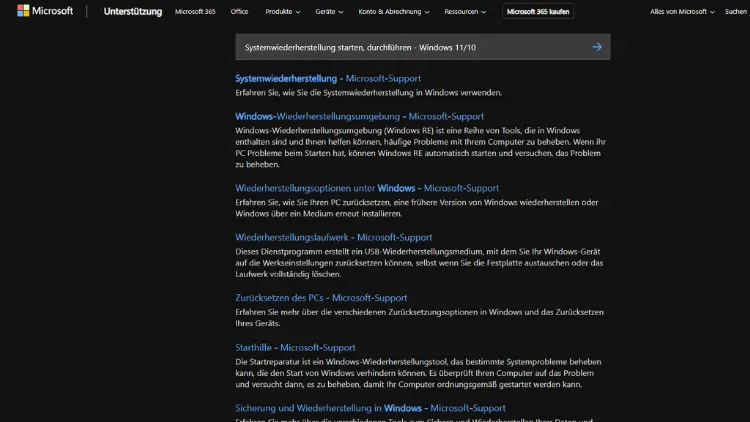The width and height of the screenshot is (750, 422).
Task: Click the Microsoft 365 kaufen button
Action: coord(538,11)
